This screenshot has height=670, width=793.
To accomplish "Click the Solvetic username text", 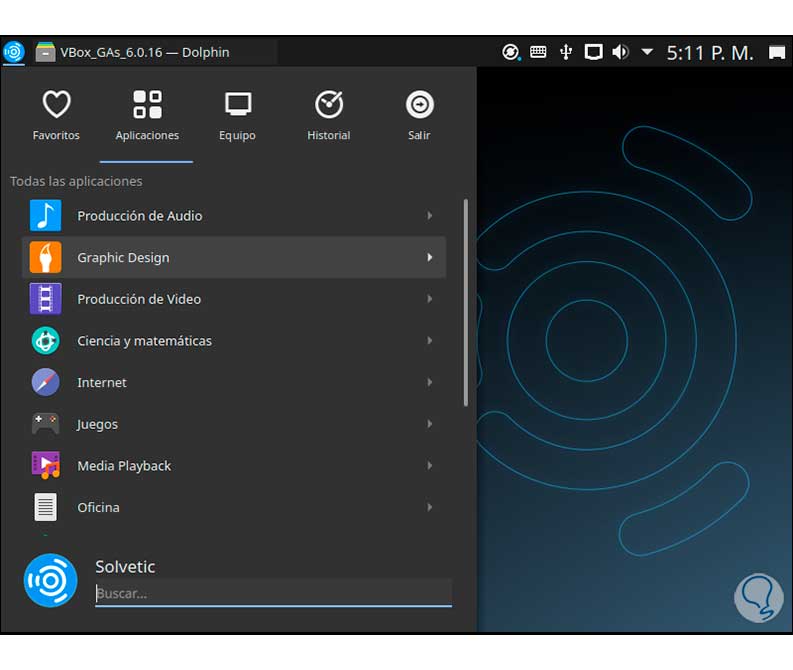I will [x=125, y=566].
